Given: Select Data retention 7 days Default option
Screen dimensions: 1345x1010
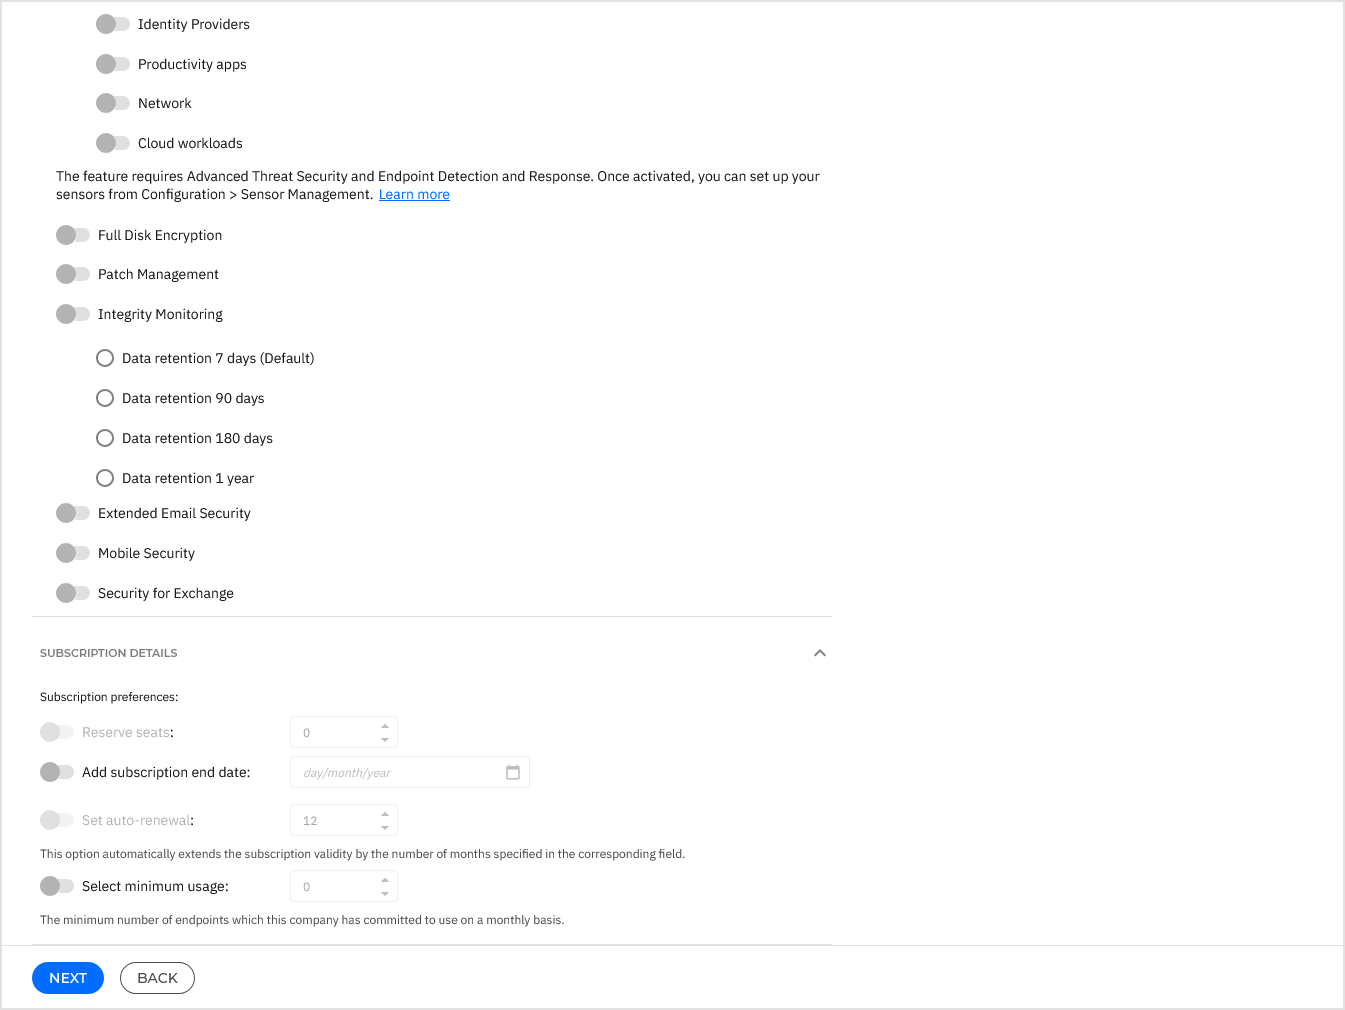Looking at the screenshot, I should pos(105,357).
